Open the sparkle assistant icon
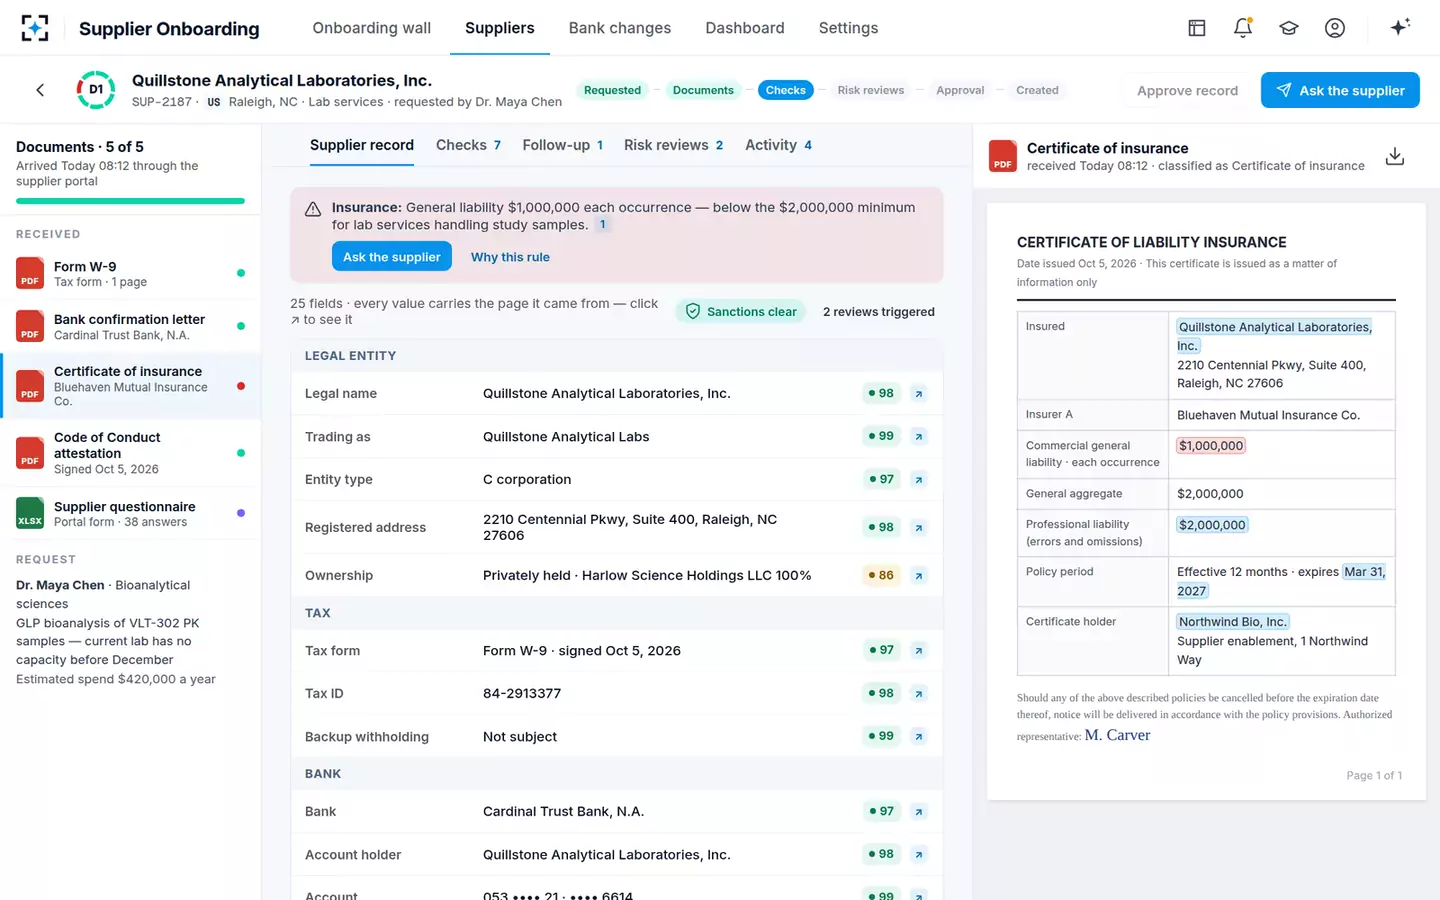This screenshot has height=900, width=1440. pos(1400,27)
